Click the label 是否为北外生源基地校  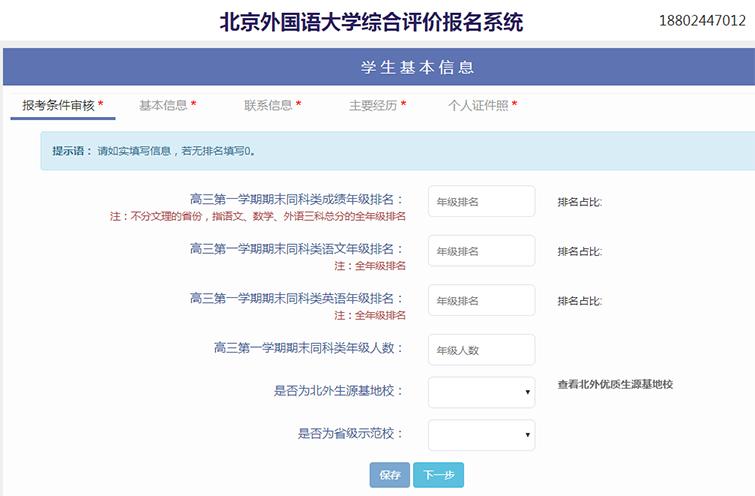click(x=338, y=391)
